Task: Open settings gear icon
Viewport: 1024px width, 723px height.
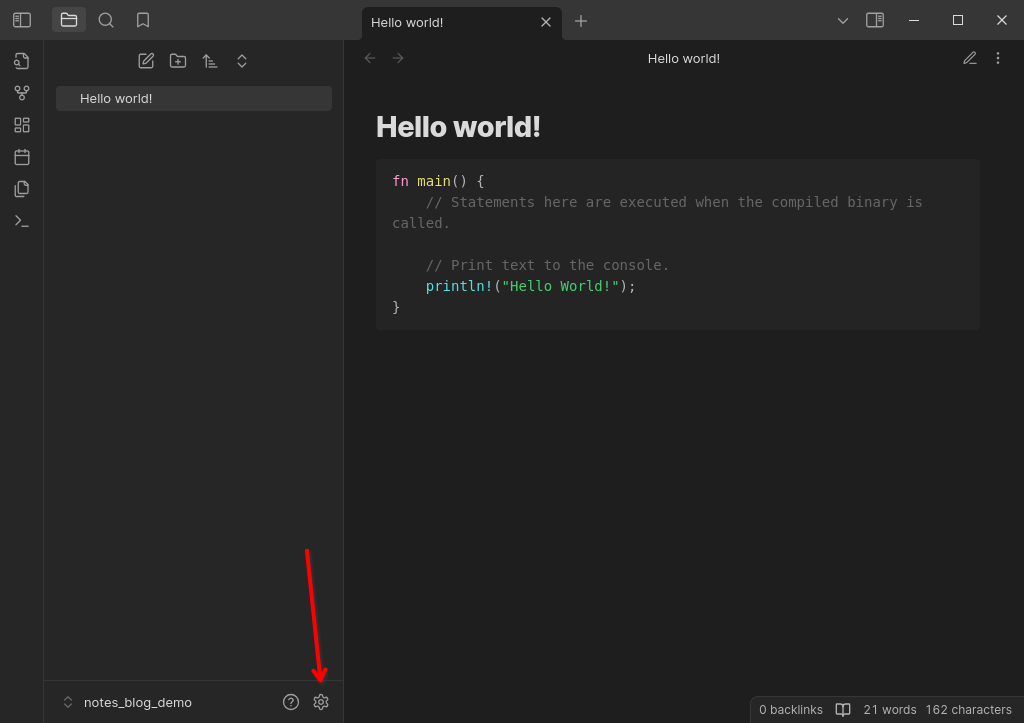Action: point(321,702)
